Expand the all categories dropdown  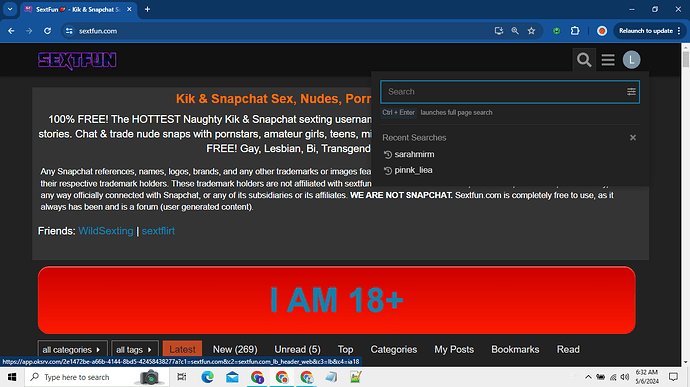click(x=72, y=350)
